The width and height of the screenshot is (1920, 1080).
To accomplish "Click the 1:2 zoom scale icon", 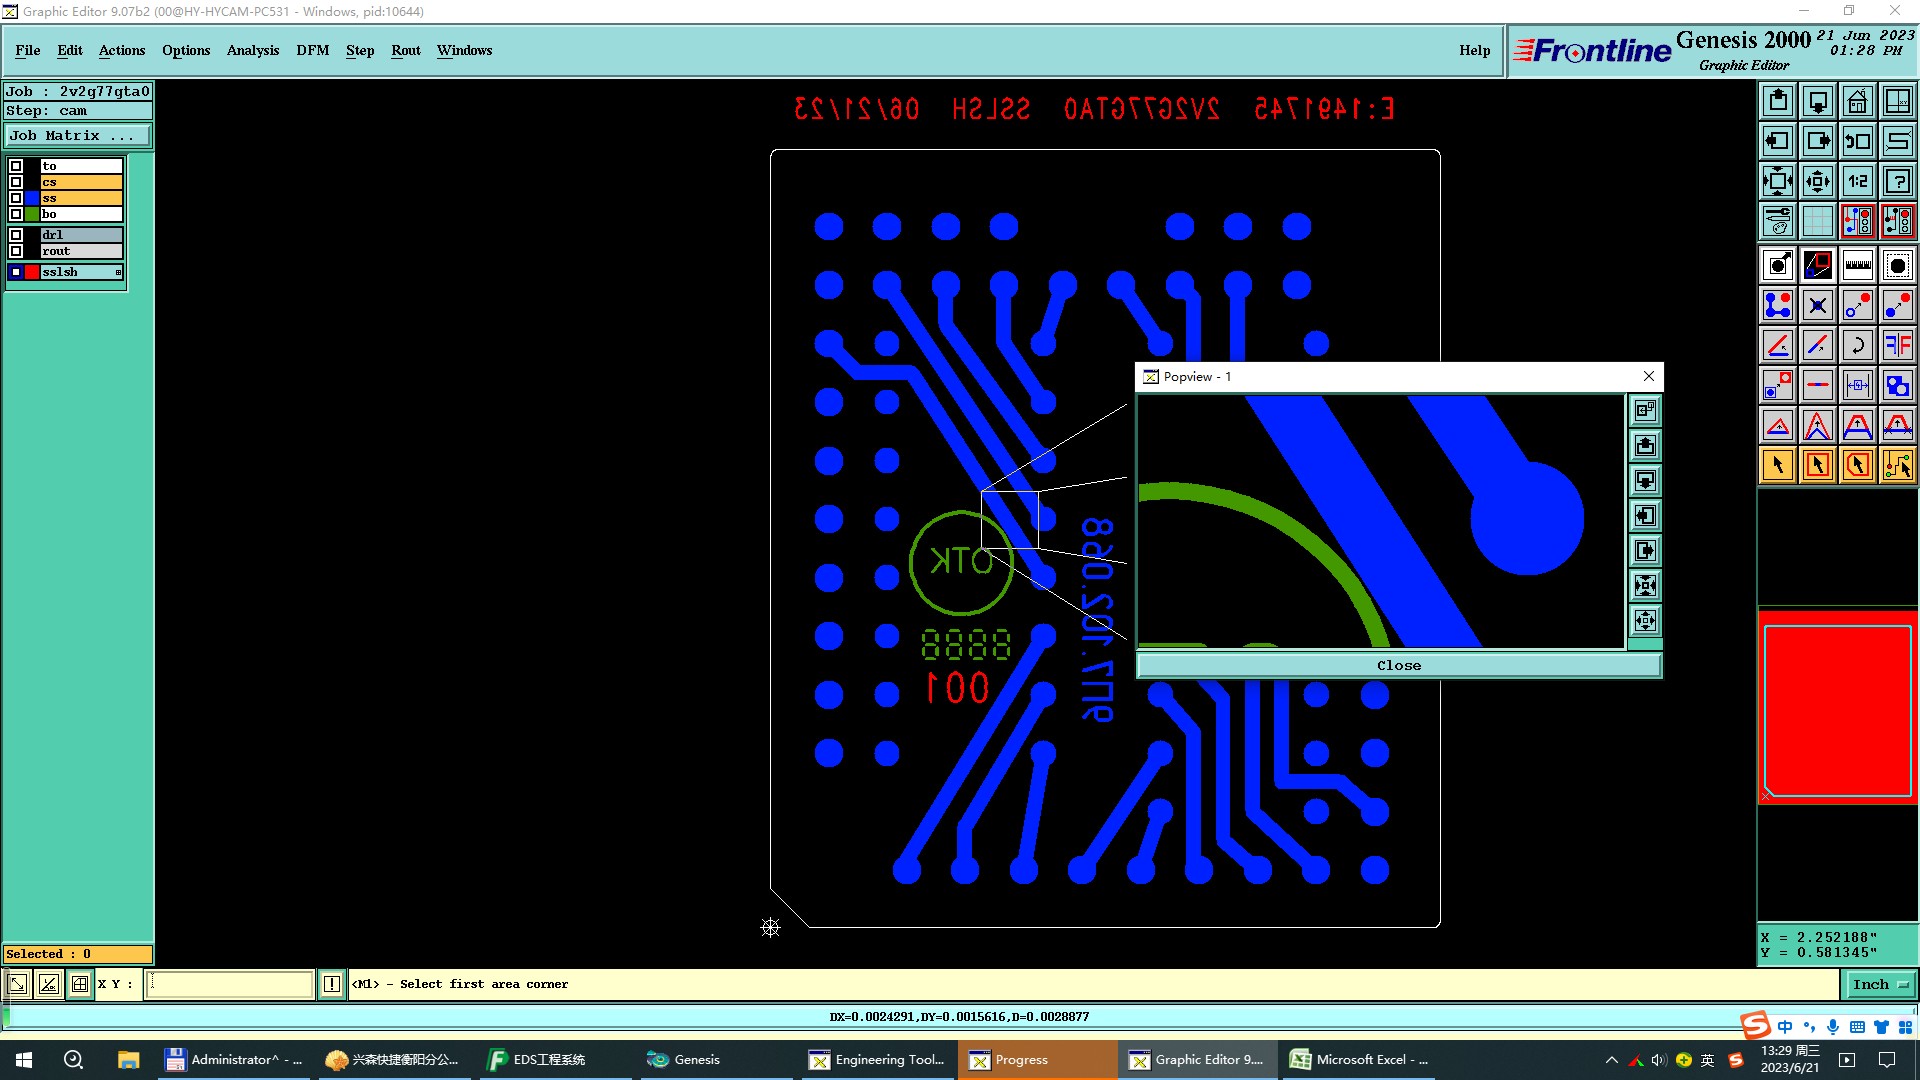I will tap(1857, 181).
